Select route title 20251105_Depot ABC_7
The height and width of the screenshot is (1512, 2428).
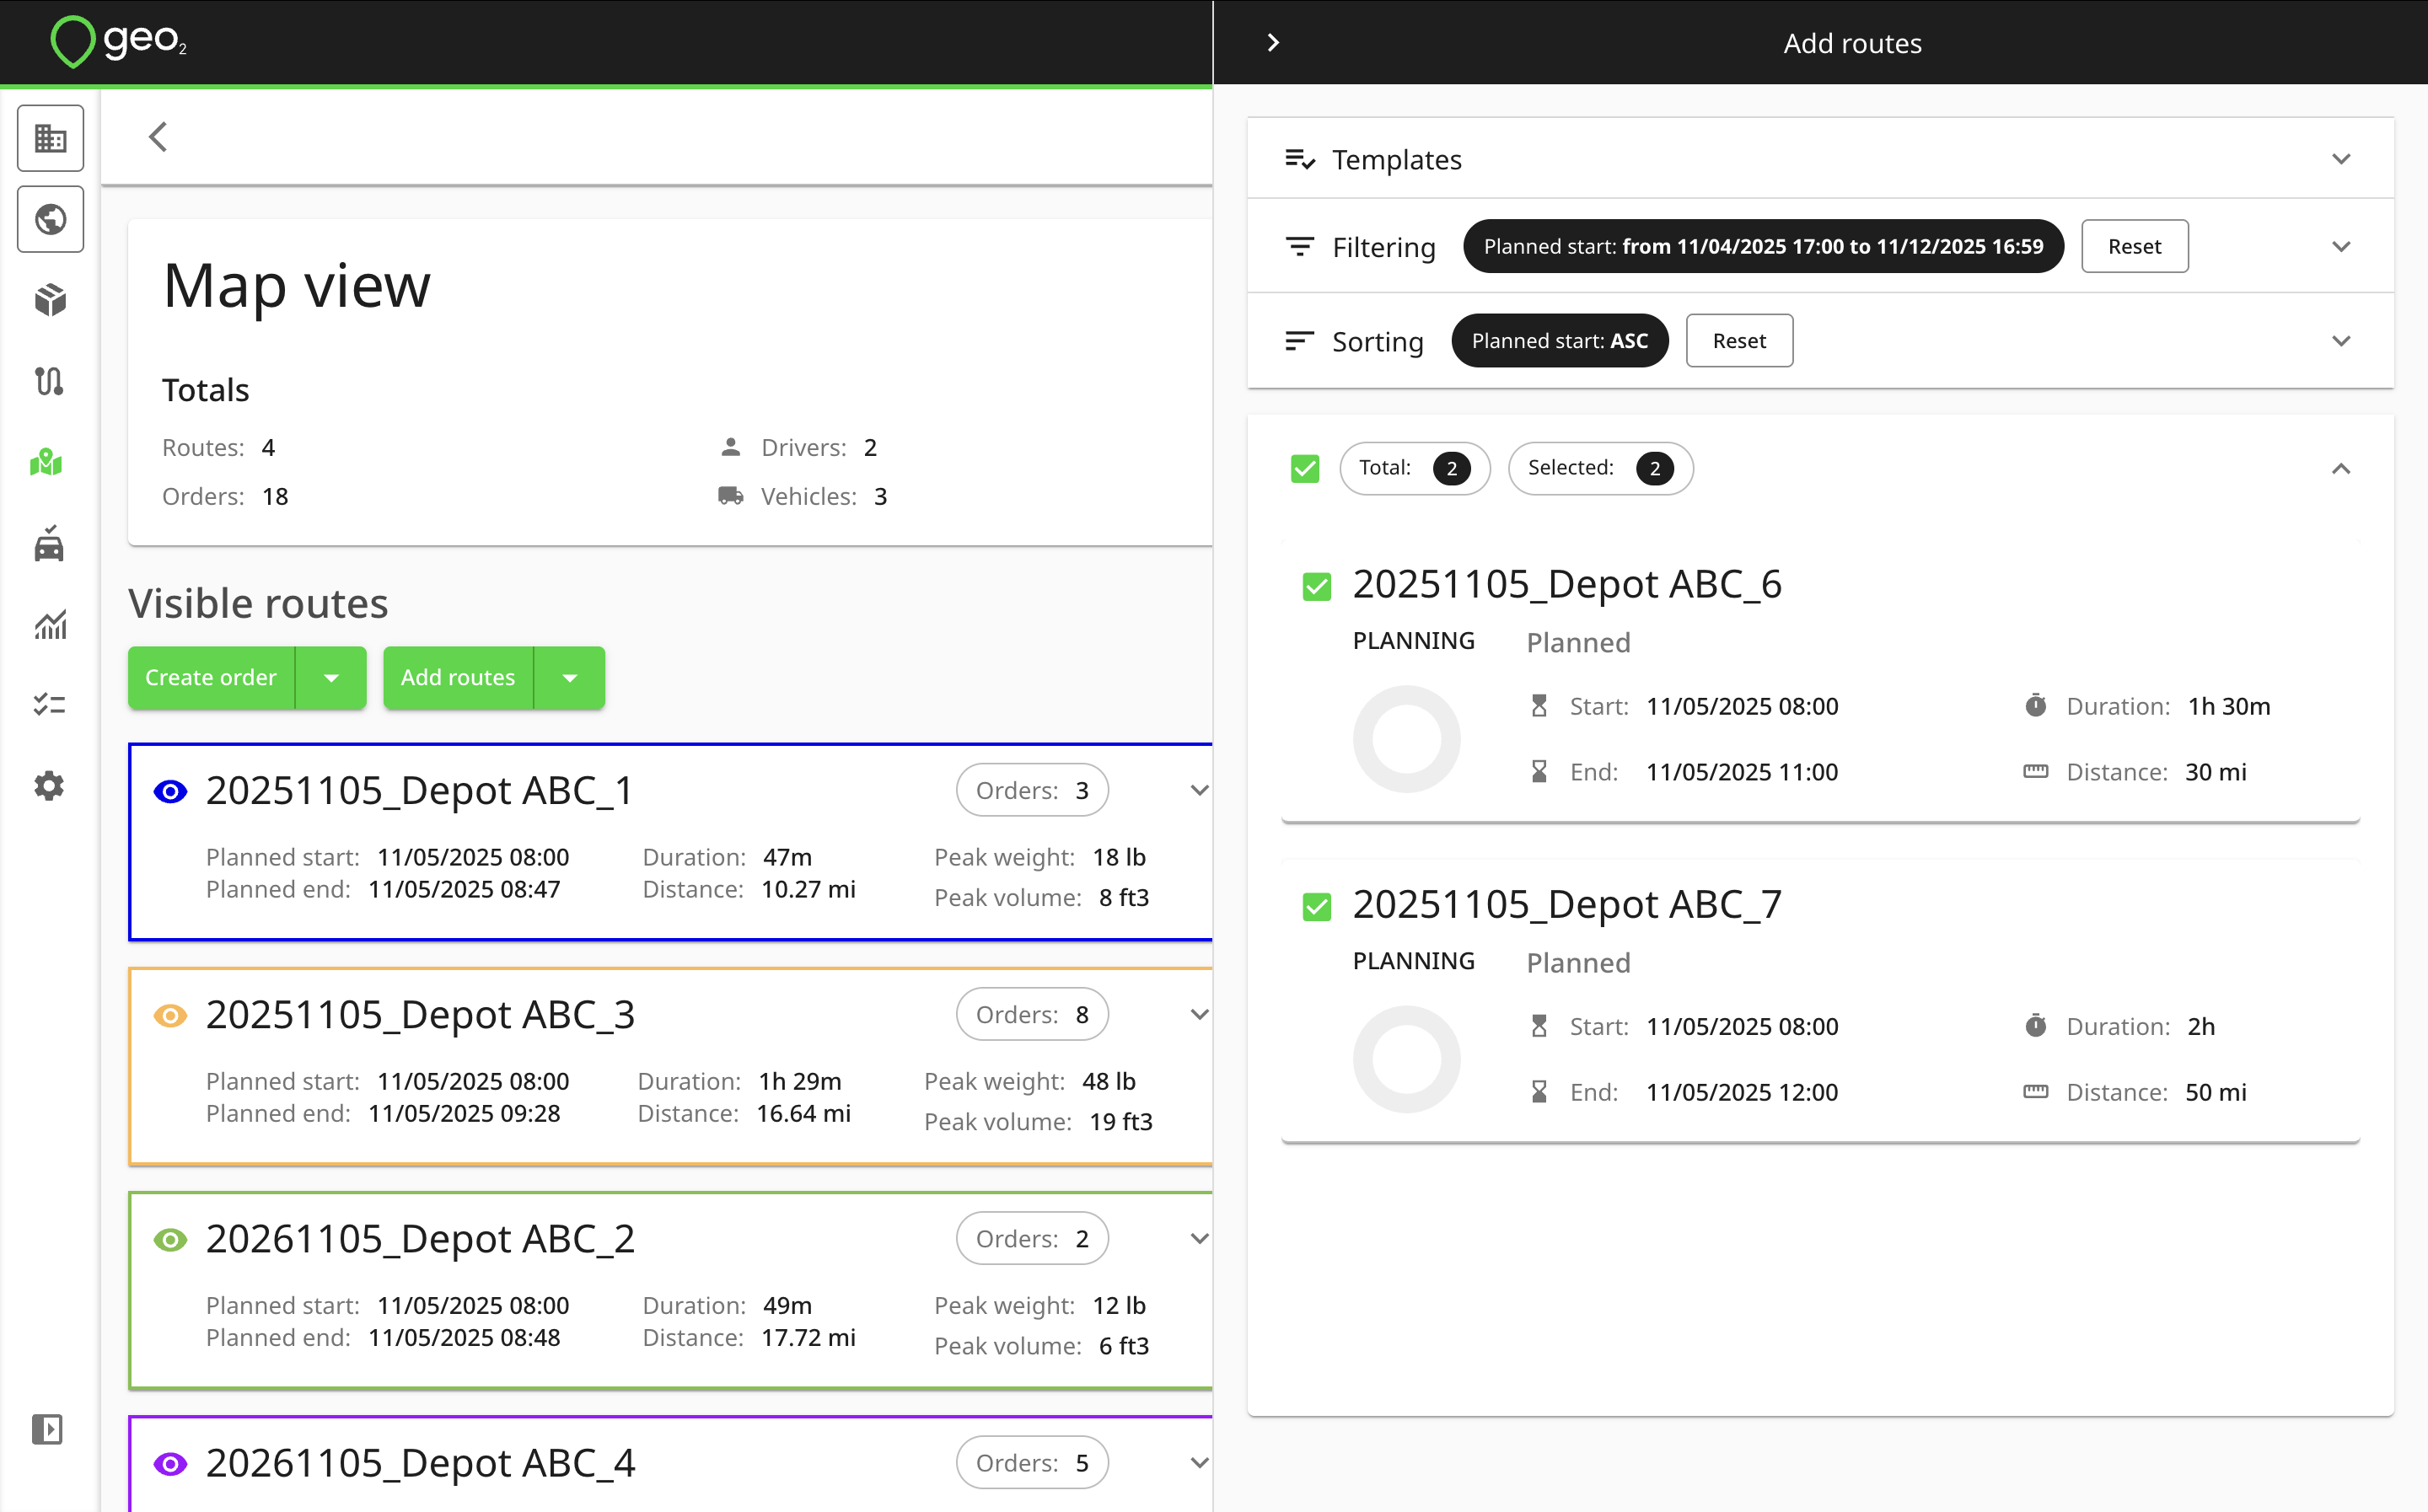1567,904
